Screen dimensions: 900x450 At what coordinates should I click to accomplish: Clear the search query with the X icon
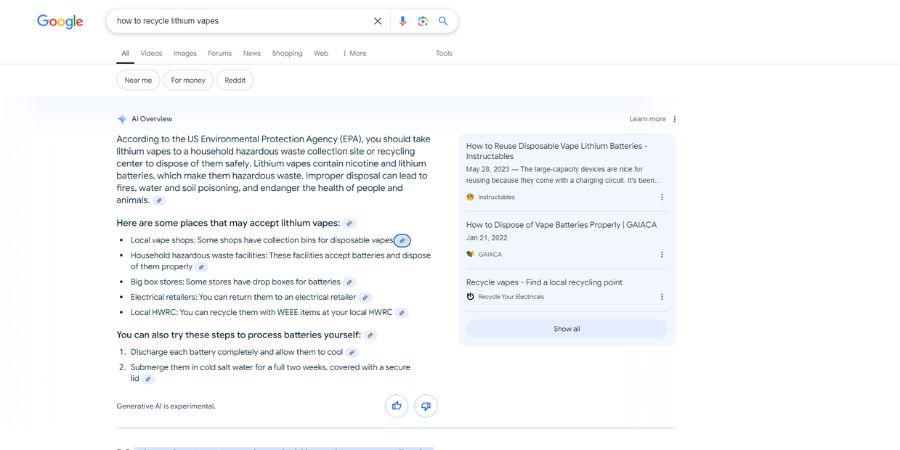coord(378,21)
